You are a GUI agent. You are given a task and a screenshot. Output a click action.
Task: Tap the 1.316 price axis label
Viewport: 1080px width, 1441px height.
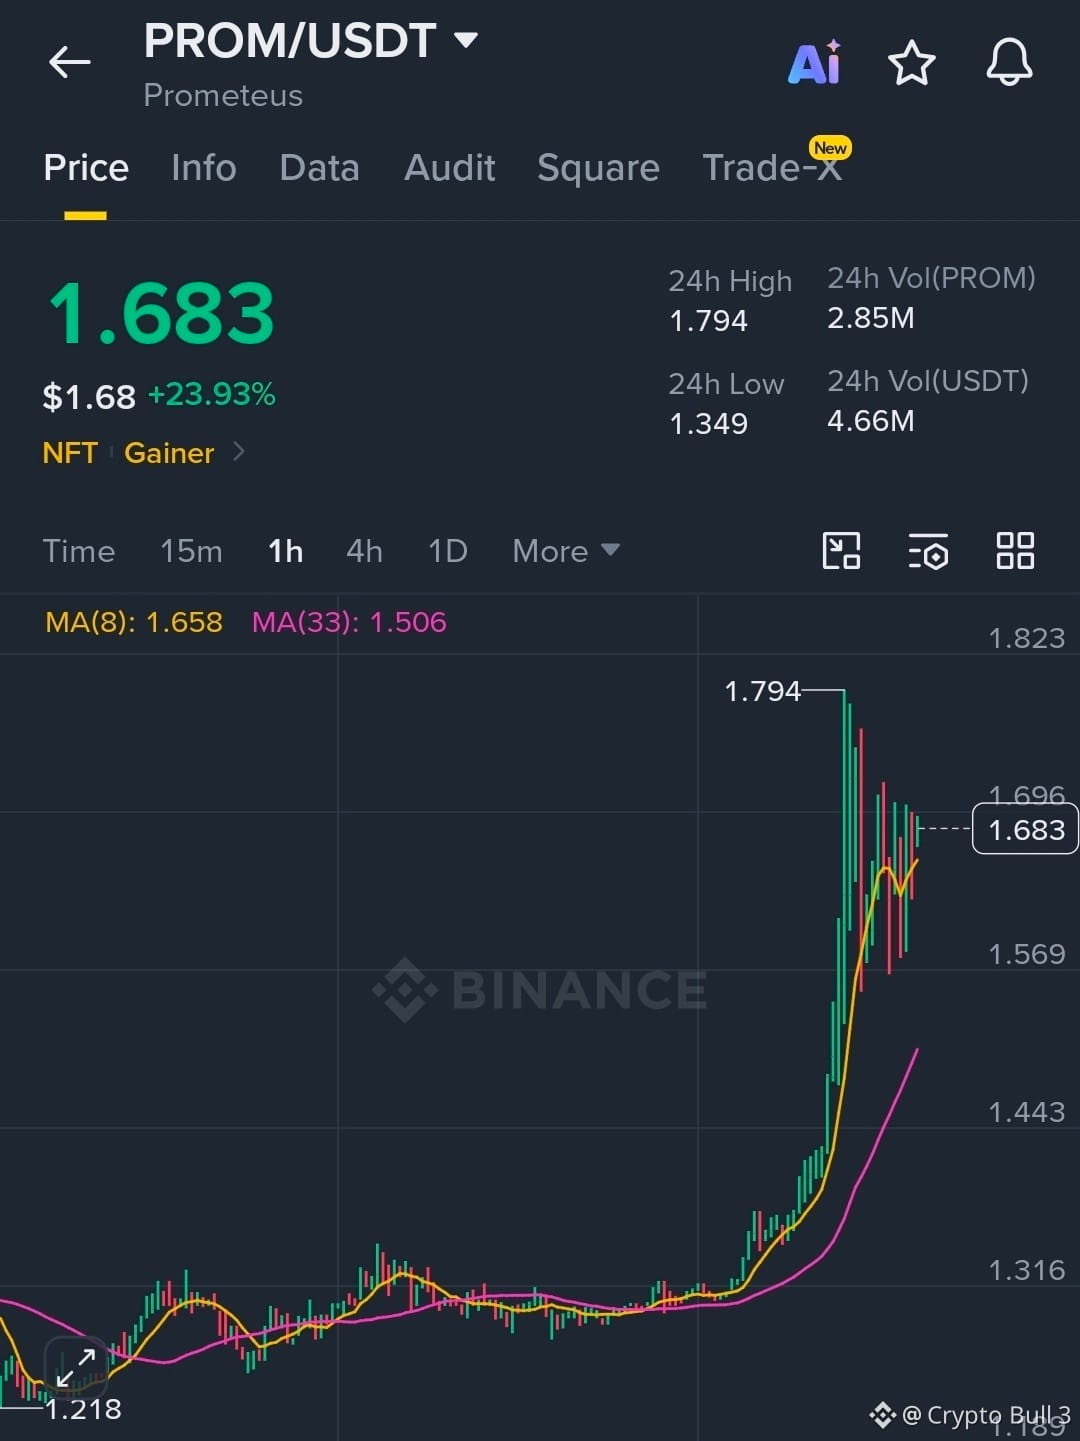[x=1026, y=1270]
